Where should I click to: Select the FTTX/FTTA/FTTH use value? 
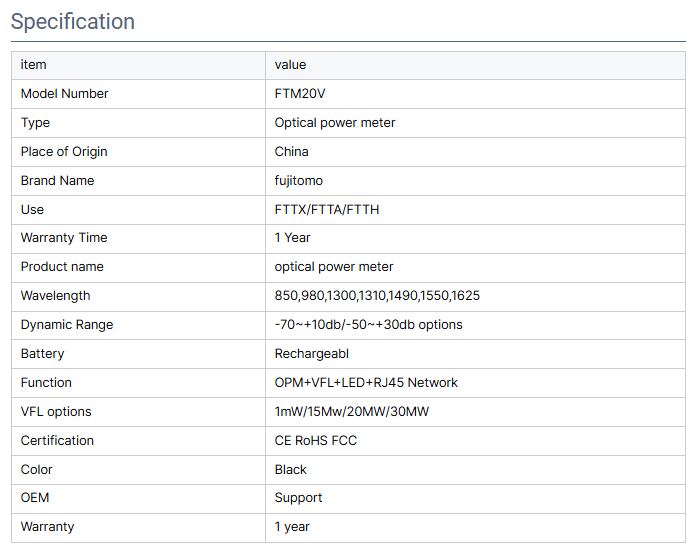click(x=327, y=209)
